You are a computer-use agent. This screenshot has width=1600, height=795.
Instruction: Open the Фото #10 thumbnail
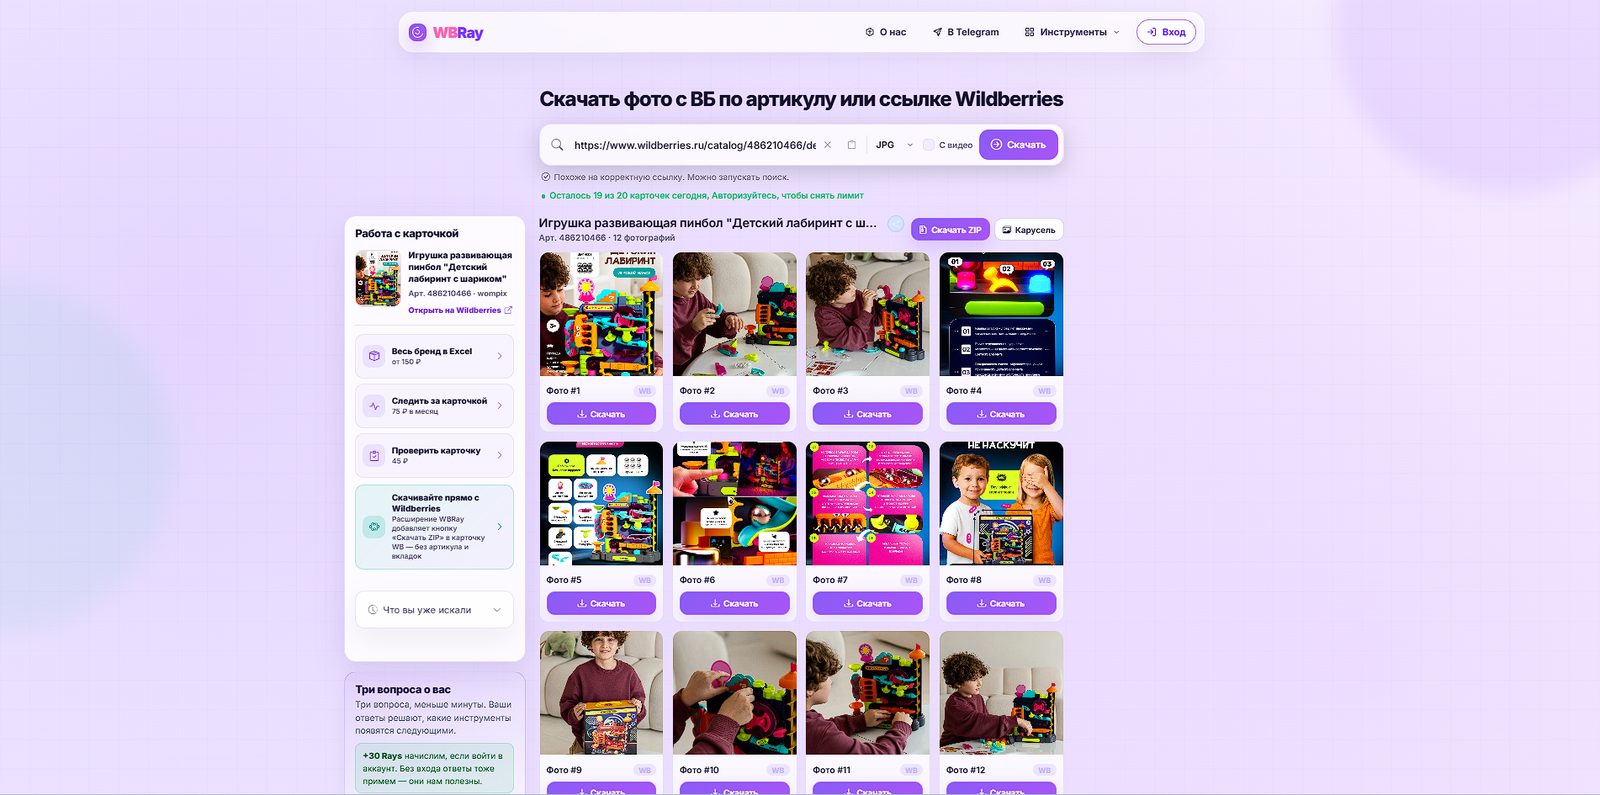tap(734, 693)
